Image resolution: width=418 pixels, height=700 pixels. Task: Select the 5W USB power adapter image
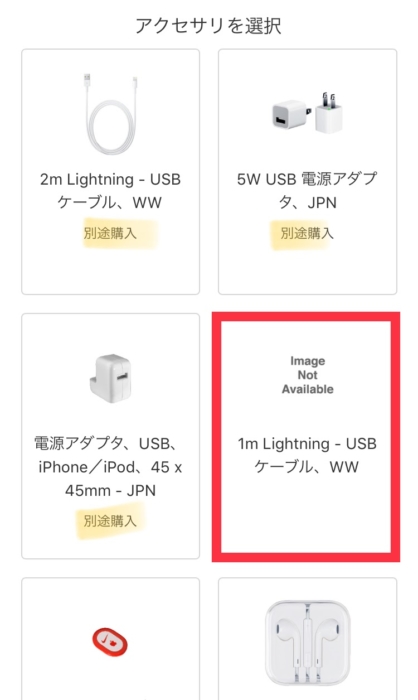pyautogui.click(x=307, y=112)
